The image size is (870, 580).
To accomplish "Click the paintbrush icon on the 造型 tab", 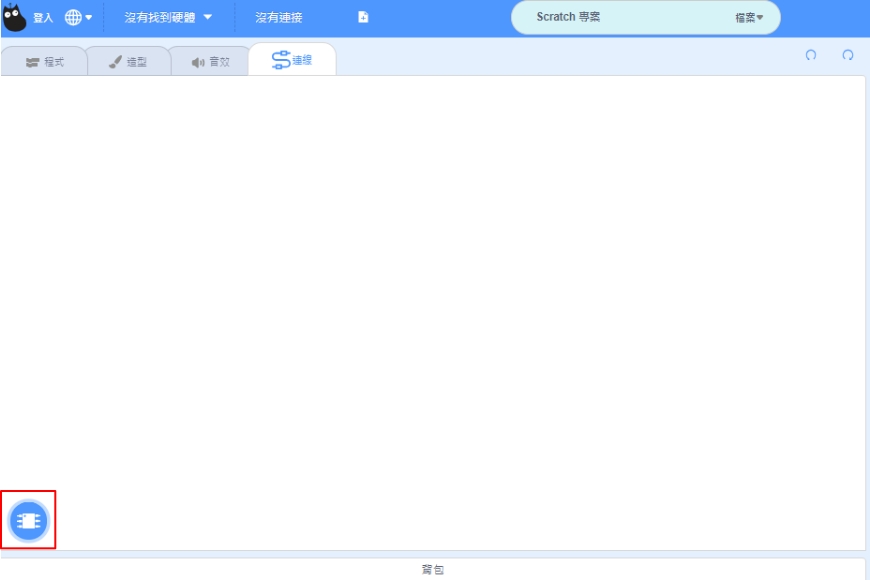I will (115, 62).
